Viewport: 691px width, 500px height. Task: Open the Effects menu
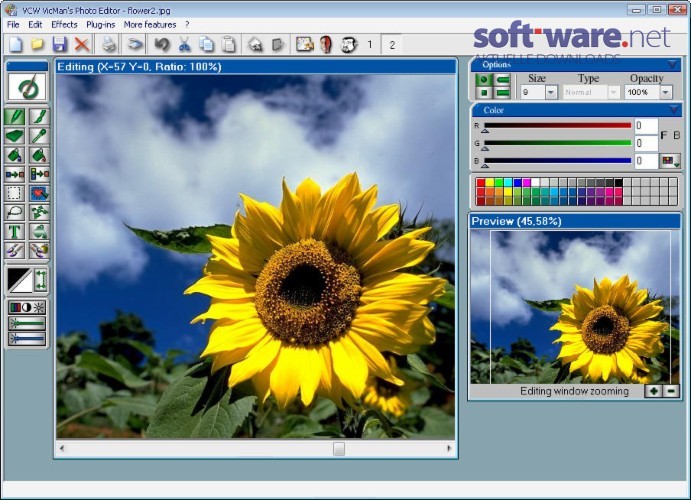click(64, 25)
